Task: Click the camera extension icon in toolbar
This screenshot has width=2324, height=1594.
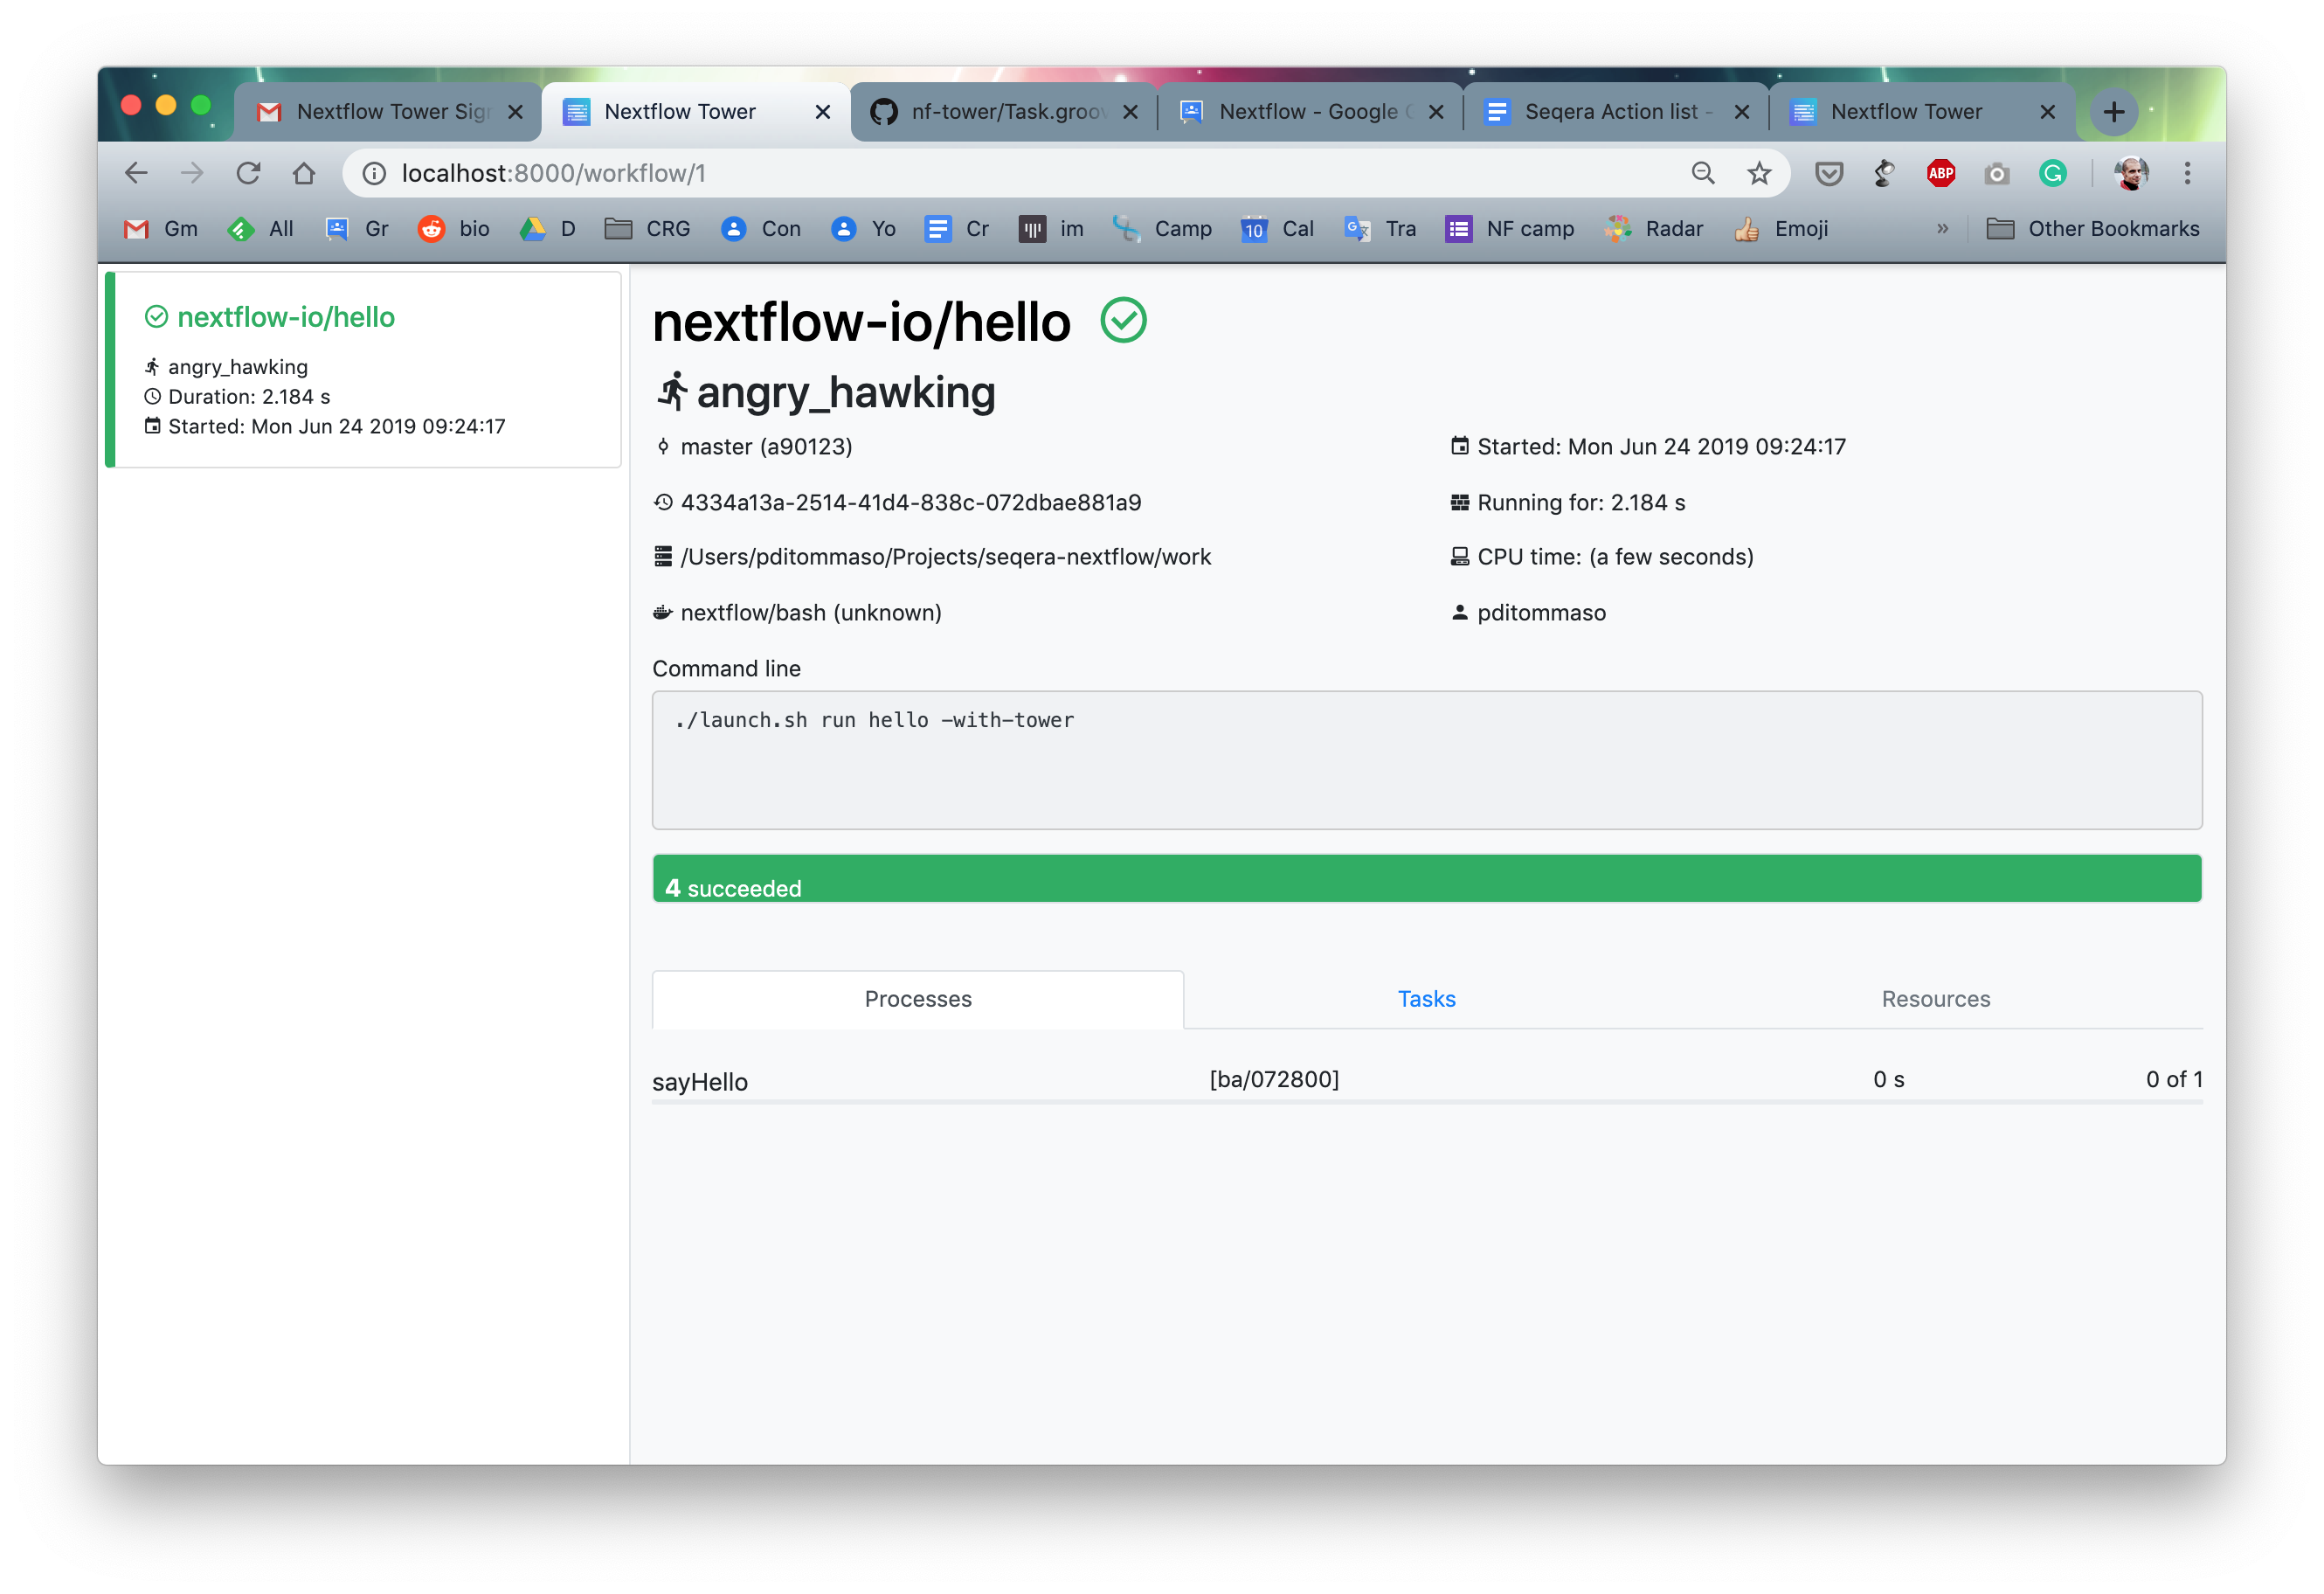Action: (x=1996, y=173)
